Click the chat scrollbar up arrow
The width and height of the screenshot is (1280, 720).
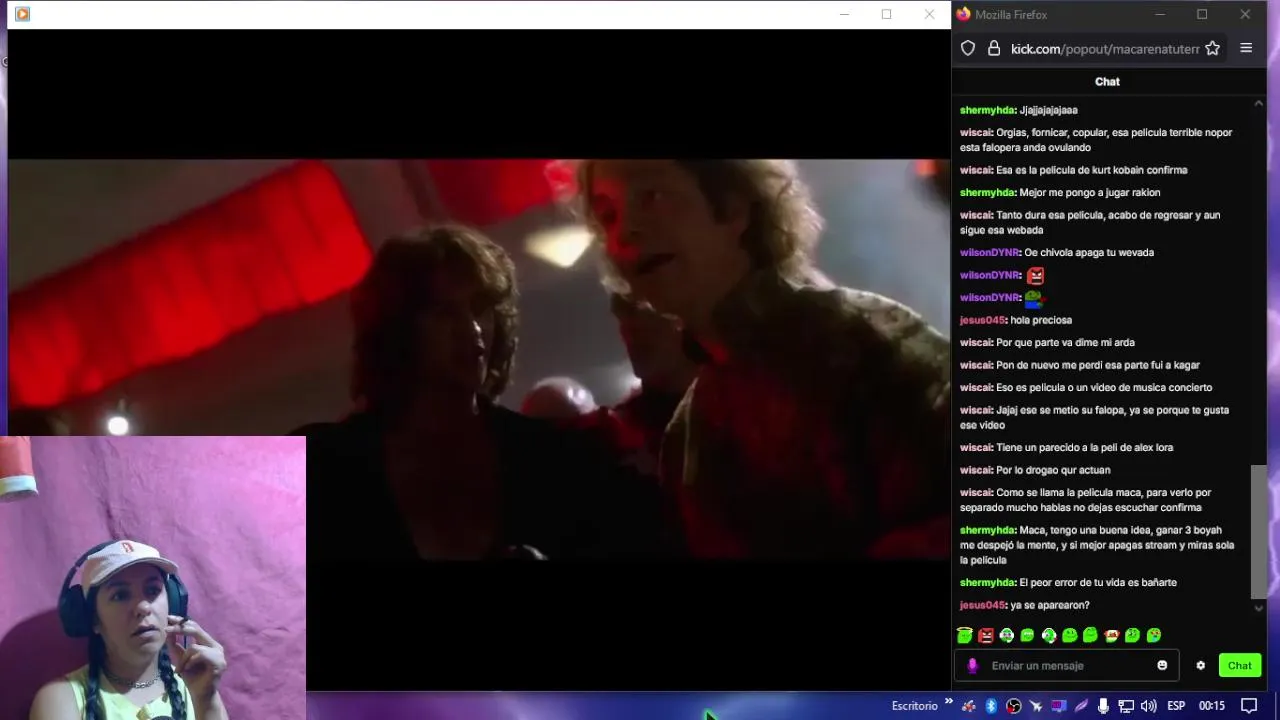[1258, 103]
